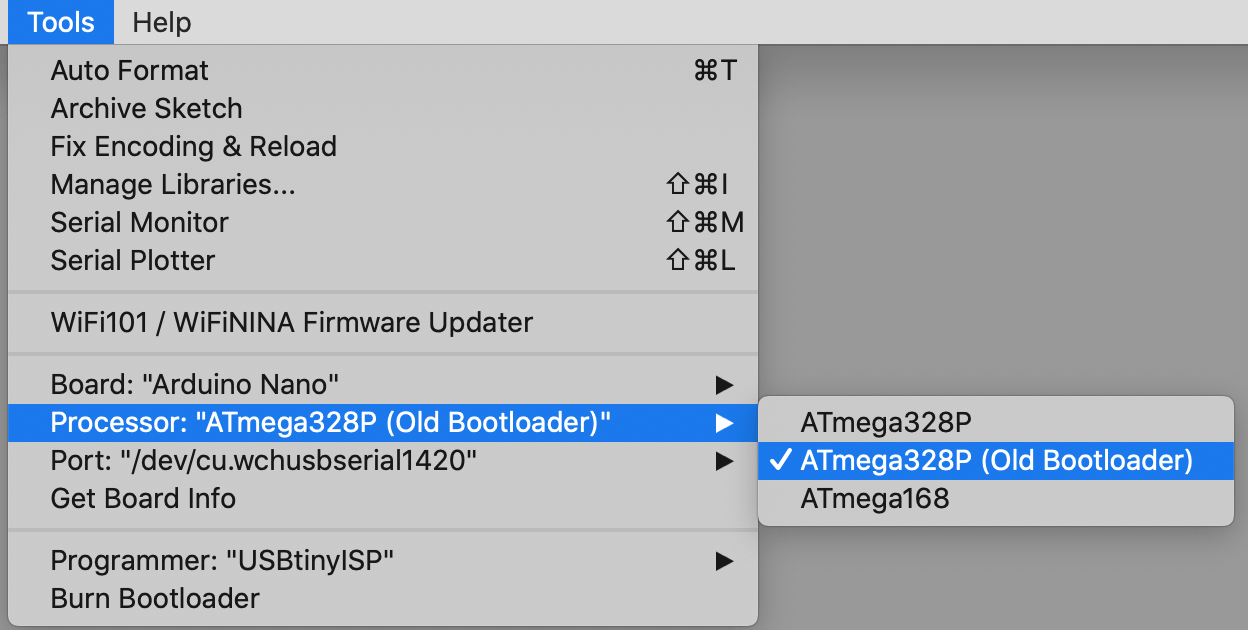This screenshot has height=630, width=1248.
Task: Select ATmega328P processor option
Action: 996,423
